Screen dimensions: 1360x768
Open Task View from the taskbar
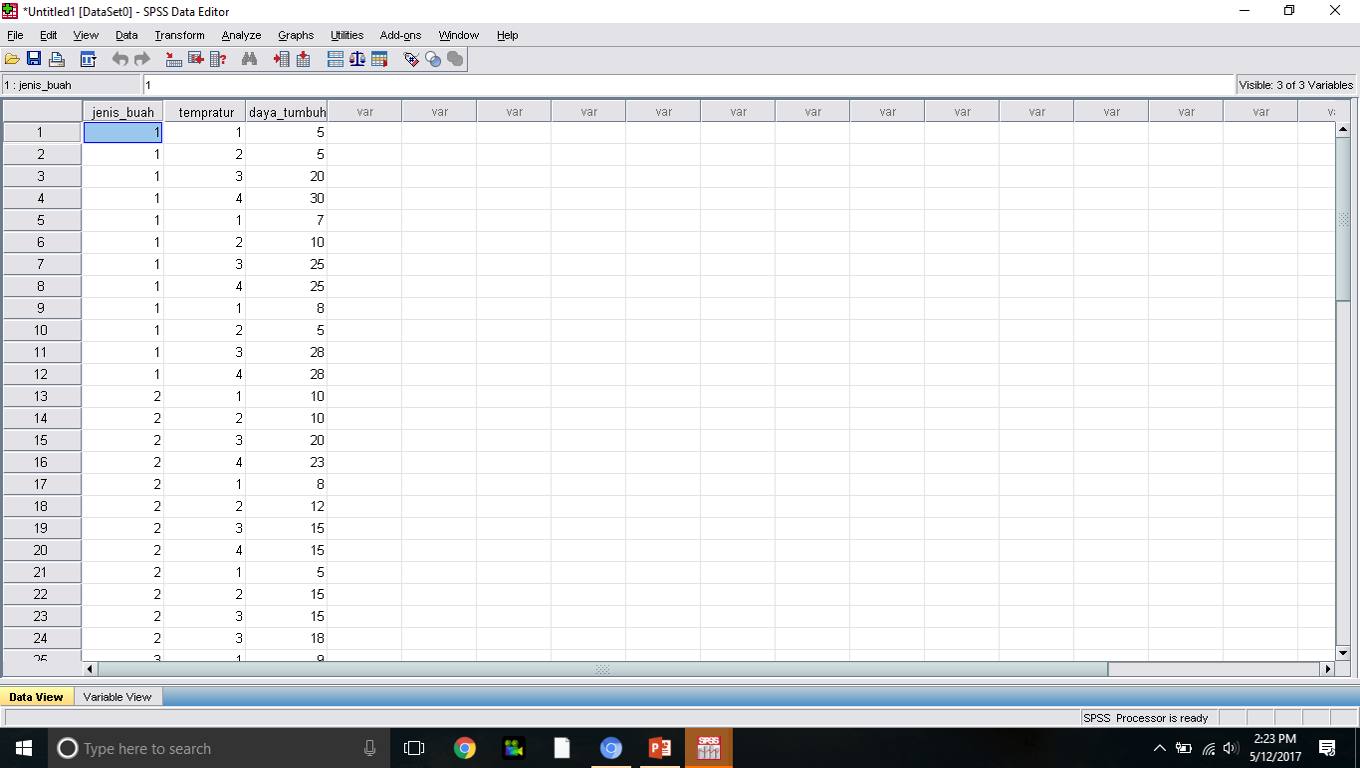[414, 748]
